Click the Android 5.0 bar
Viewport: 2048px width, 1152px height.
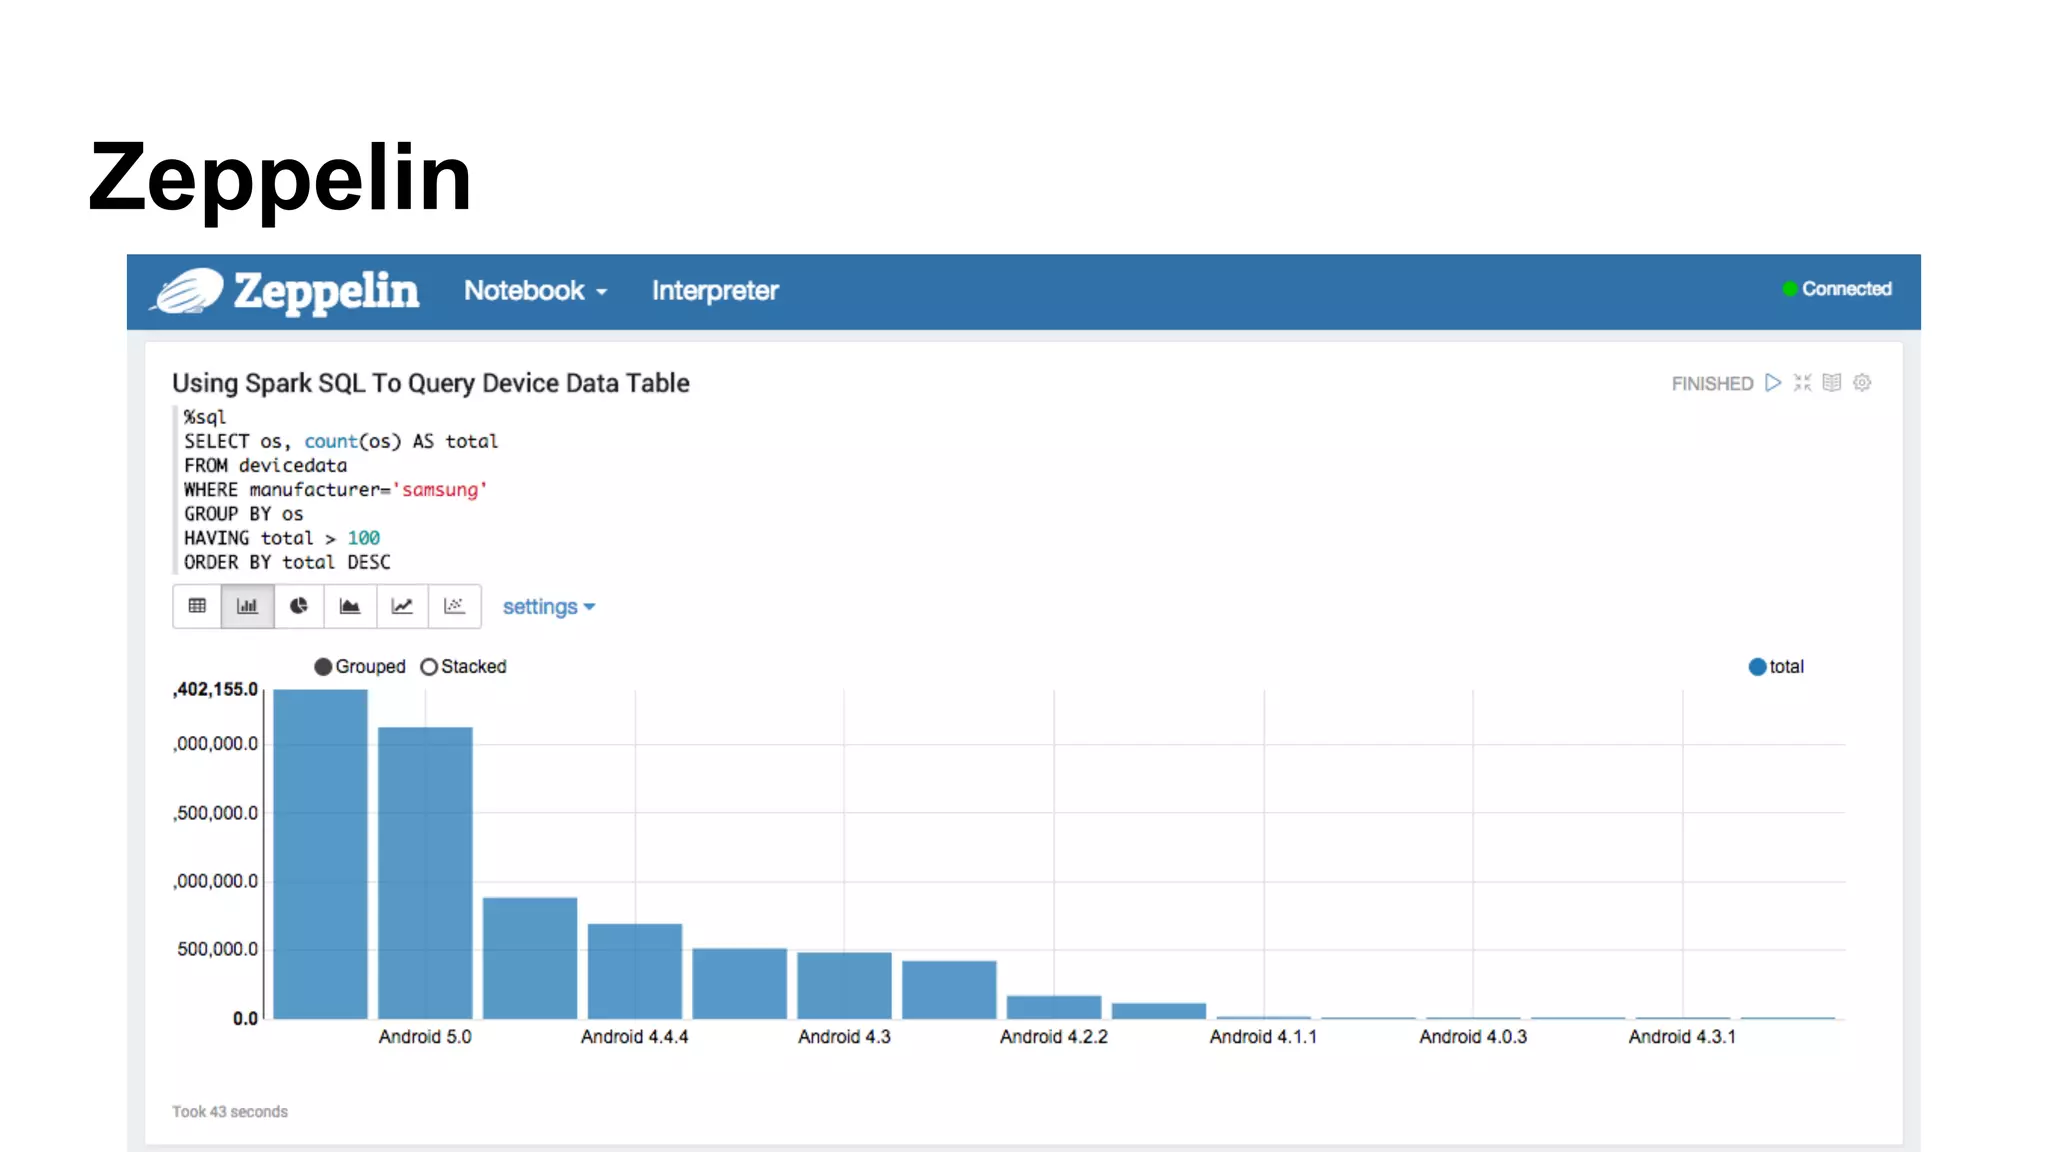[425, 870]
